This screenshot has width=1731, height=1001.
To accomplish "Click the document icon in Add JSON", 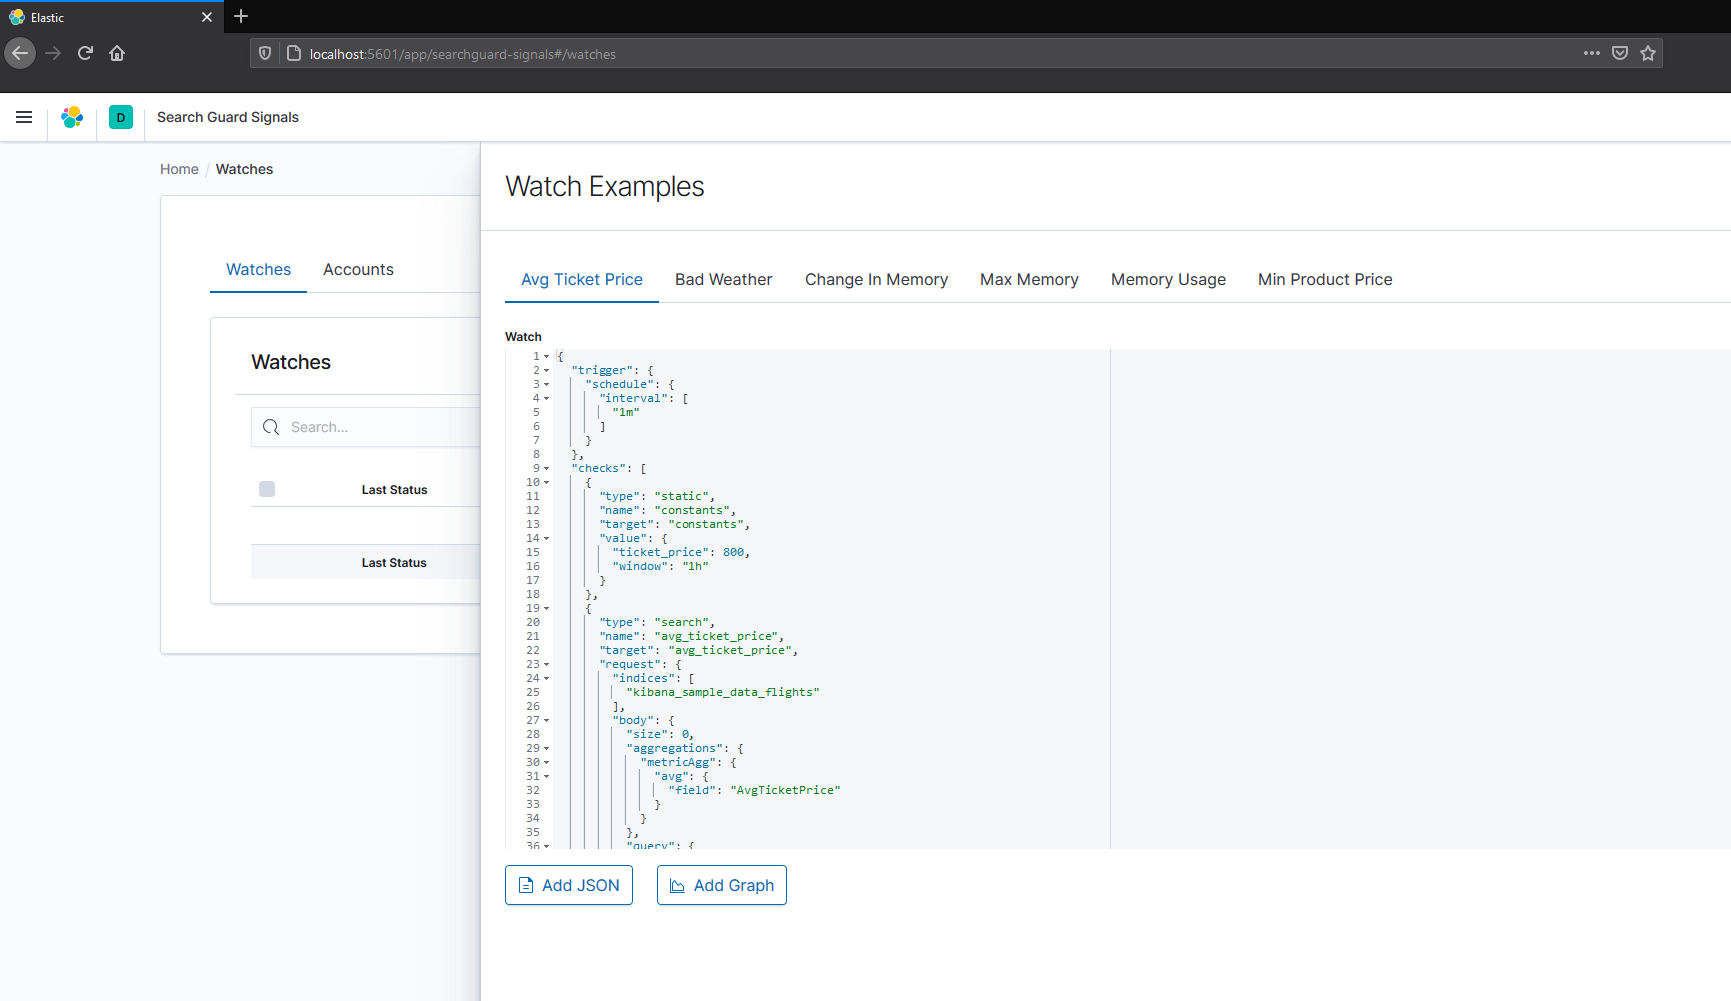I will (x=526, y=885).
